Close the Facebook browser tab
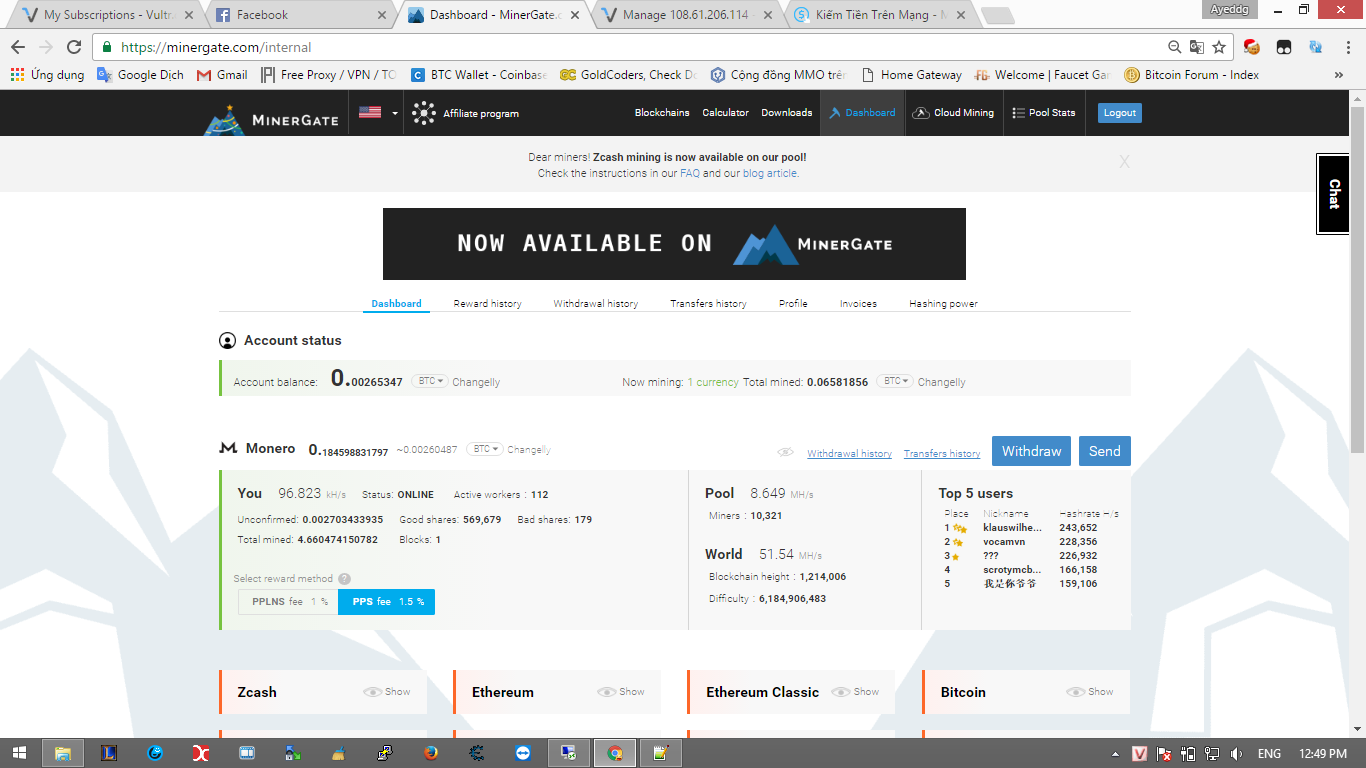Screen dimensions: 1366x768 tap(382, 15)
